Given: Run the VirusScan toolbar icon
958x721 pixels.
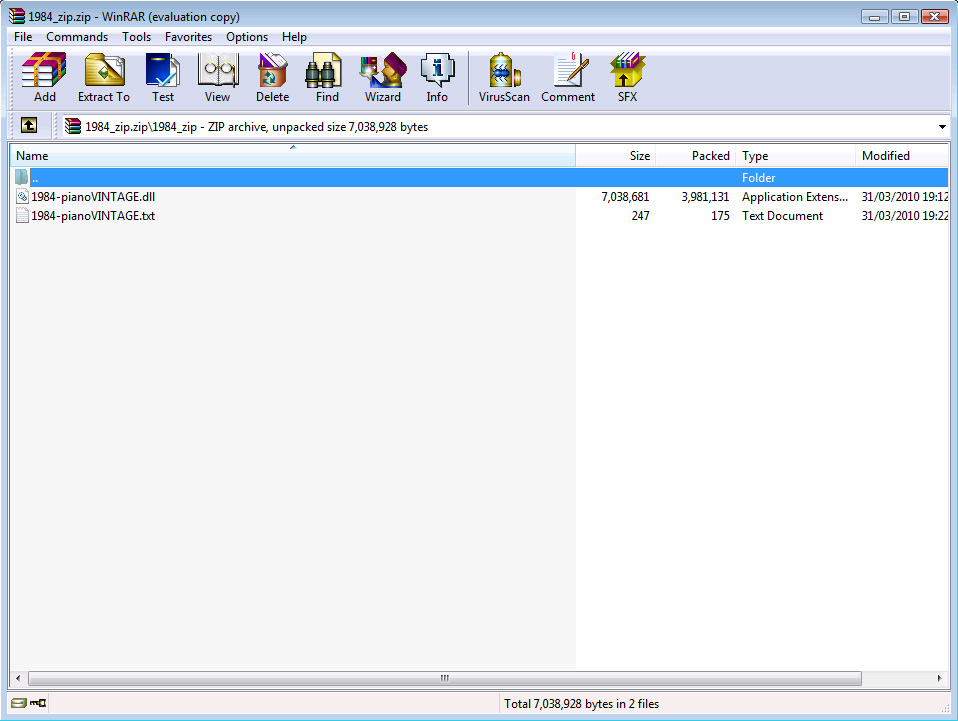Looking at the screenshot, I should (505, 70).
